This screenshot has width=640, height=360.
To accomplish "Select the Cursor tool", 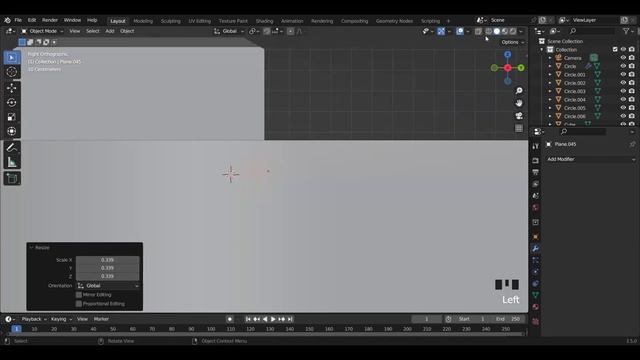I will pos(12,72).
